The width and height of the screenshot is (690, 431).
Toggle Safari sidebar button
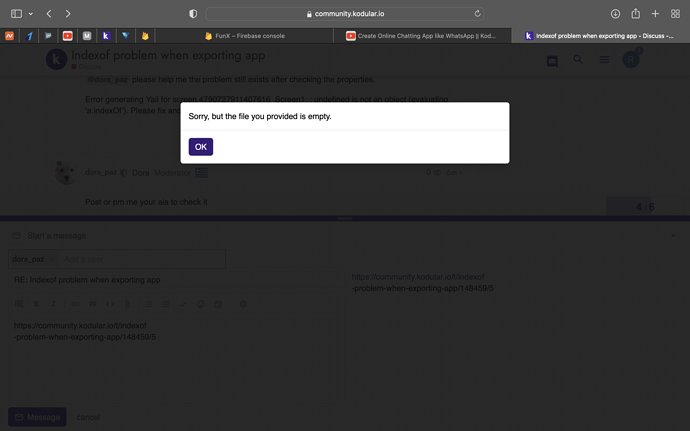coord(16,14)
